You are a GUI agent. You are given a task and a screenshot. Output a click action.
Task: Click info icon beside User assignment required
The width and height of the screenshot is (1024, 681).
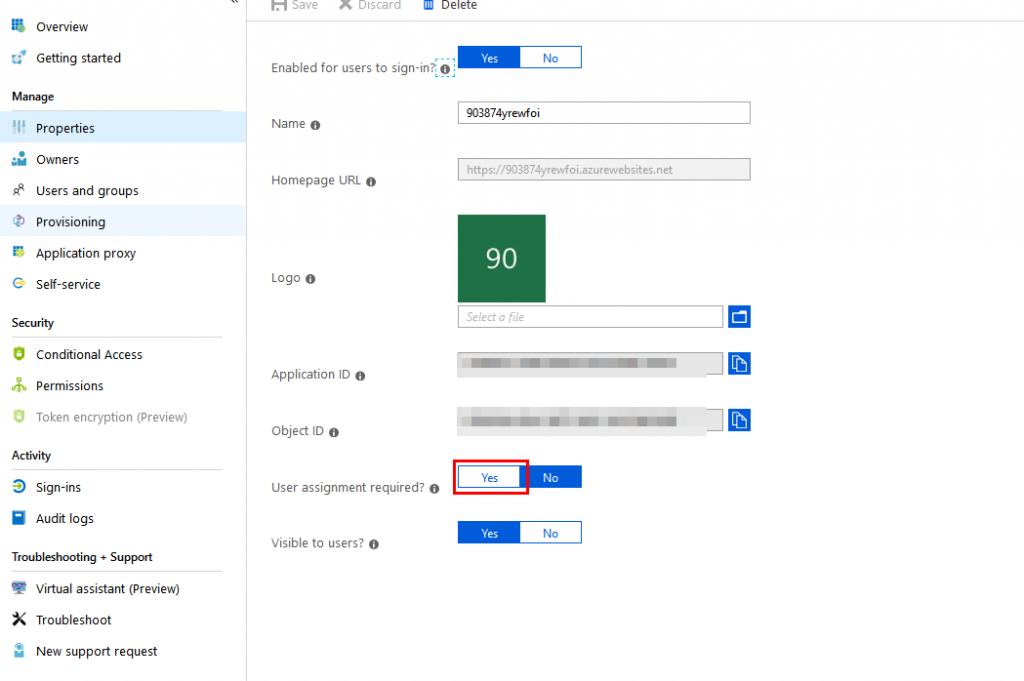434,488
